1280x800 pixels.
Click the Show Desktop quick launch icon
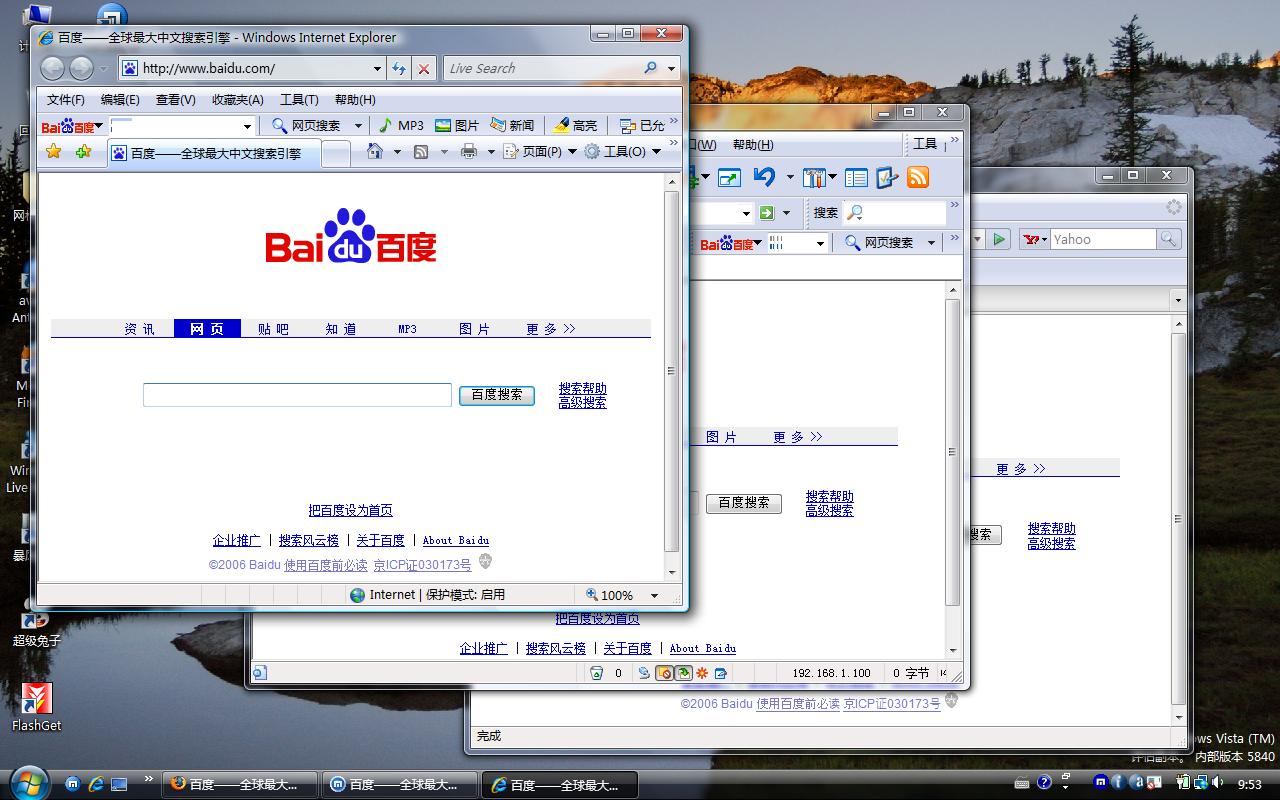point(119,784)
